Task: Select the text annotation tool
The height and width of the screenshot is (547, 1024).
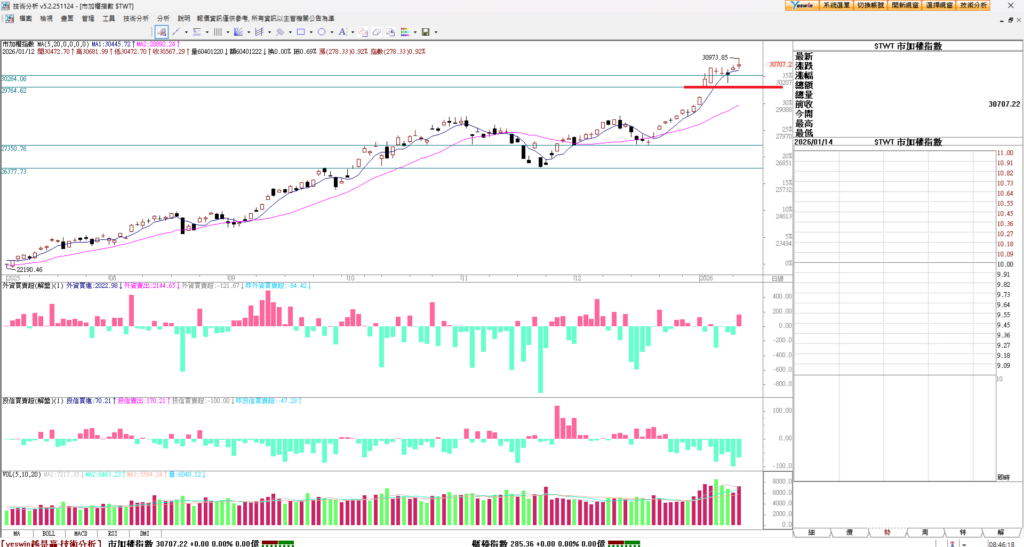Action: (342, 32)
